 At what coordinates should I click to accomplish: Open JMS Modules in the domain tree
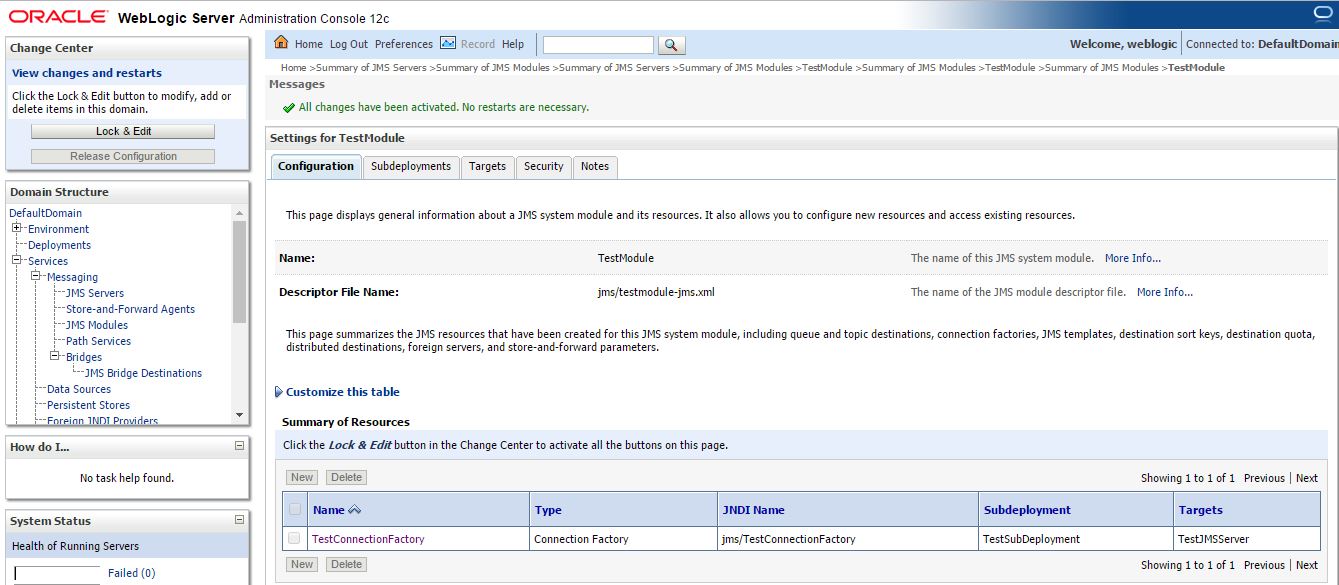(x=97, y=325)
